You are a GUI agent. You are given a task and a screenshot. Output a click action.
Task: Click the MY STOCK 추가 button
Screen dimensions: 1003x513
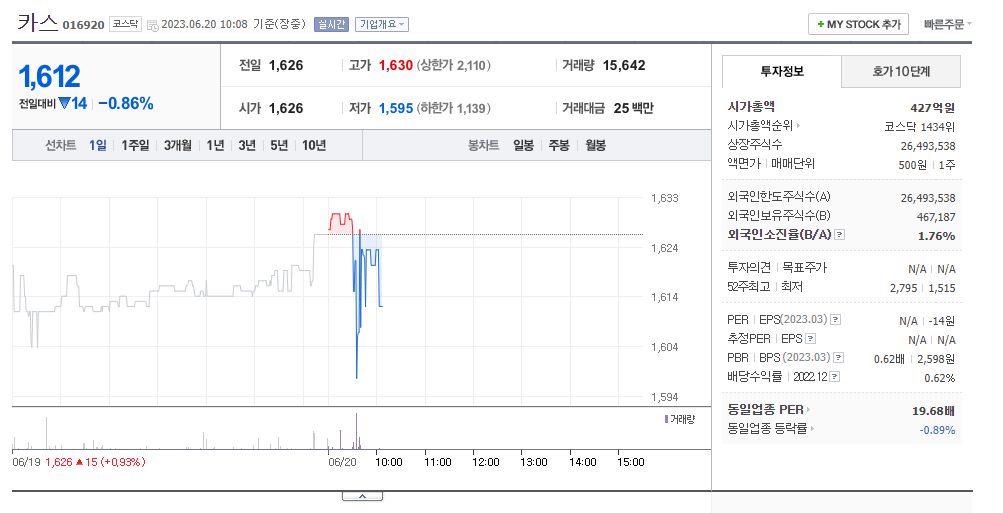(x=858, y=24)
